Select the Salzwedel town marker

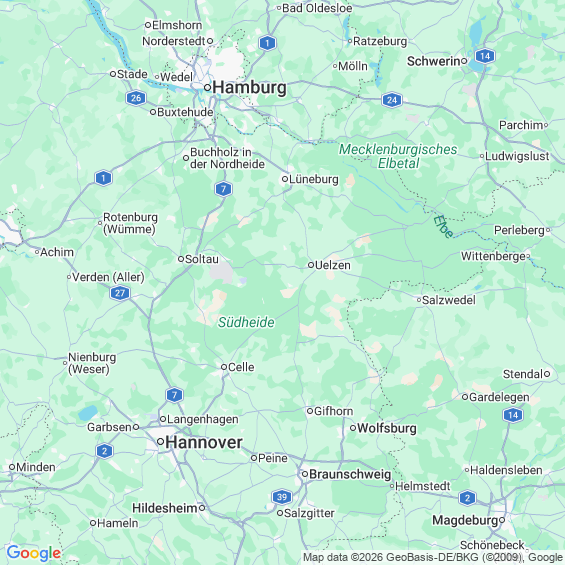[419, 300]
